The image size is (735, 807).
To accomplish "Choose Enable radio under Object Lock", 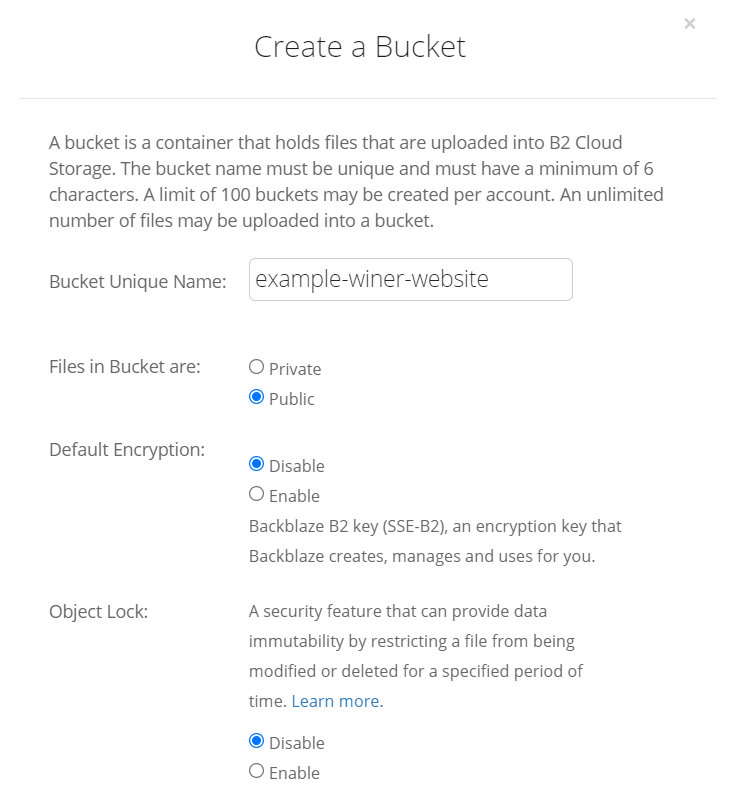I will pos(256,771).
